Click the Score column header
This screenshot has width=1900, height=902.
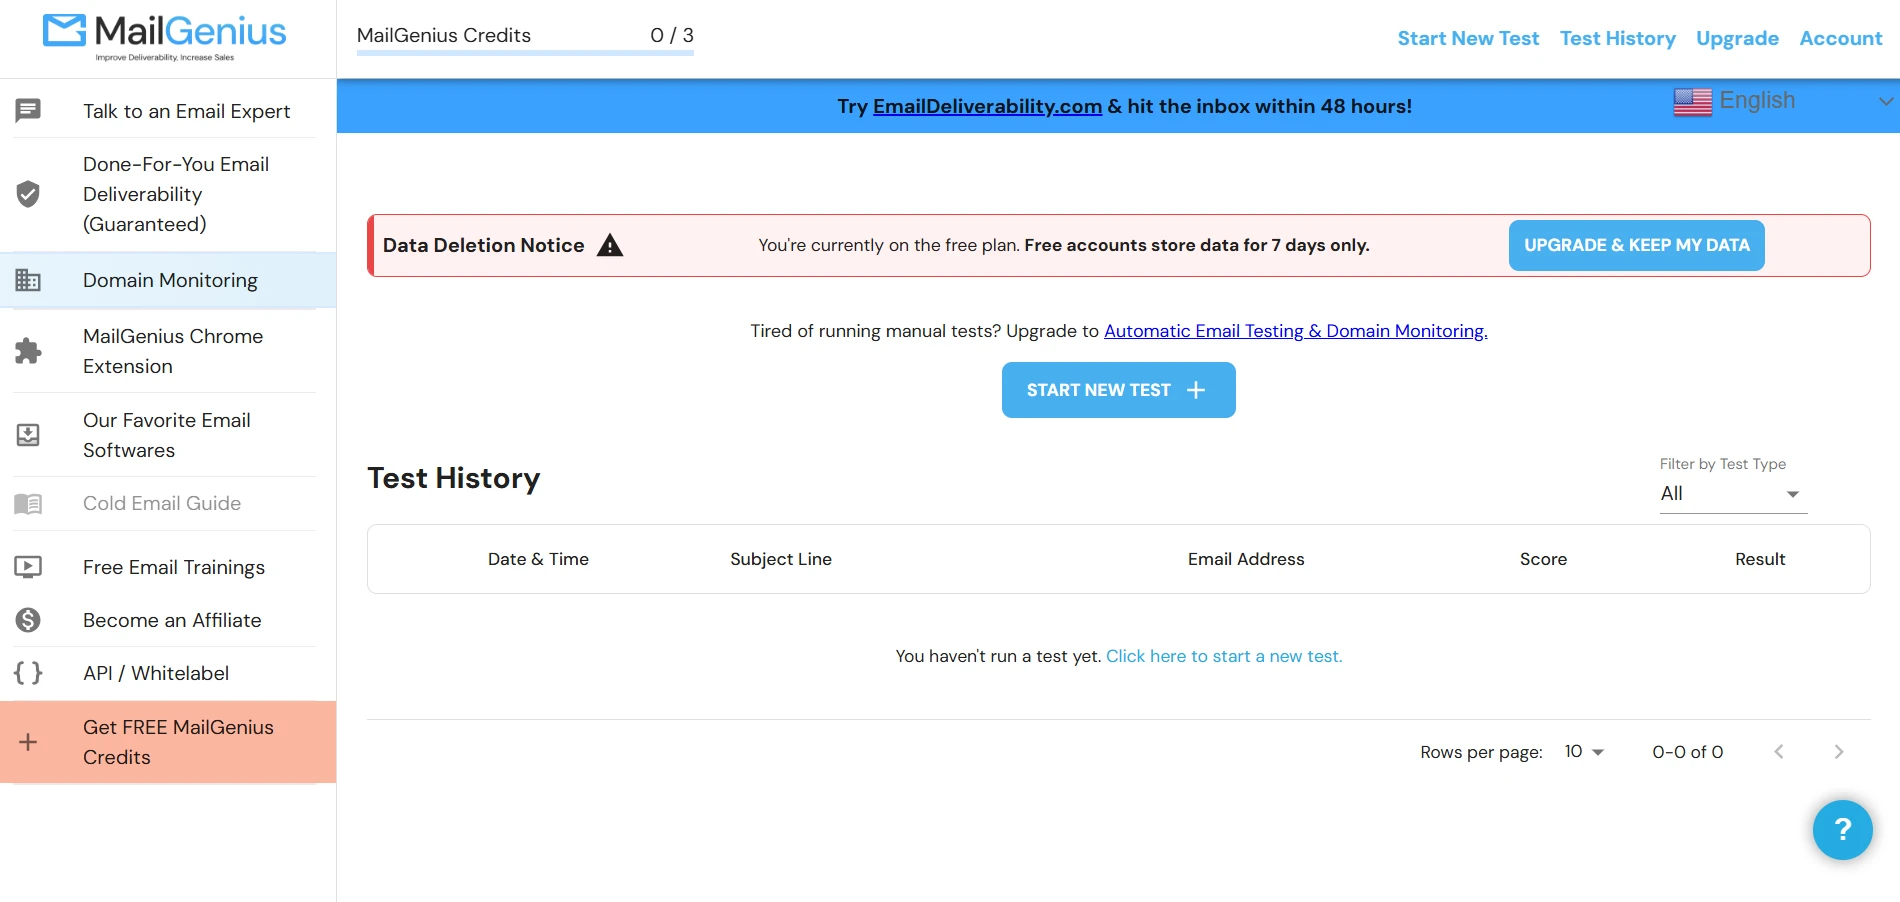1543,559
